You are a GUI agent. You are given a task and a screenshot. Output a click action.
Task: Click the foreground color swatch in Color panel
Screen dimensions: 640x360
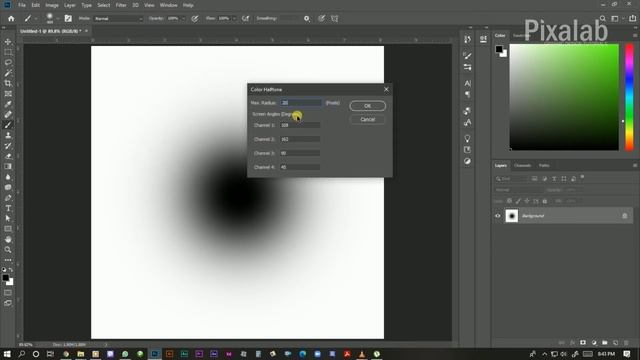(499, 49)
